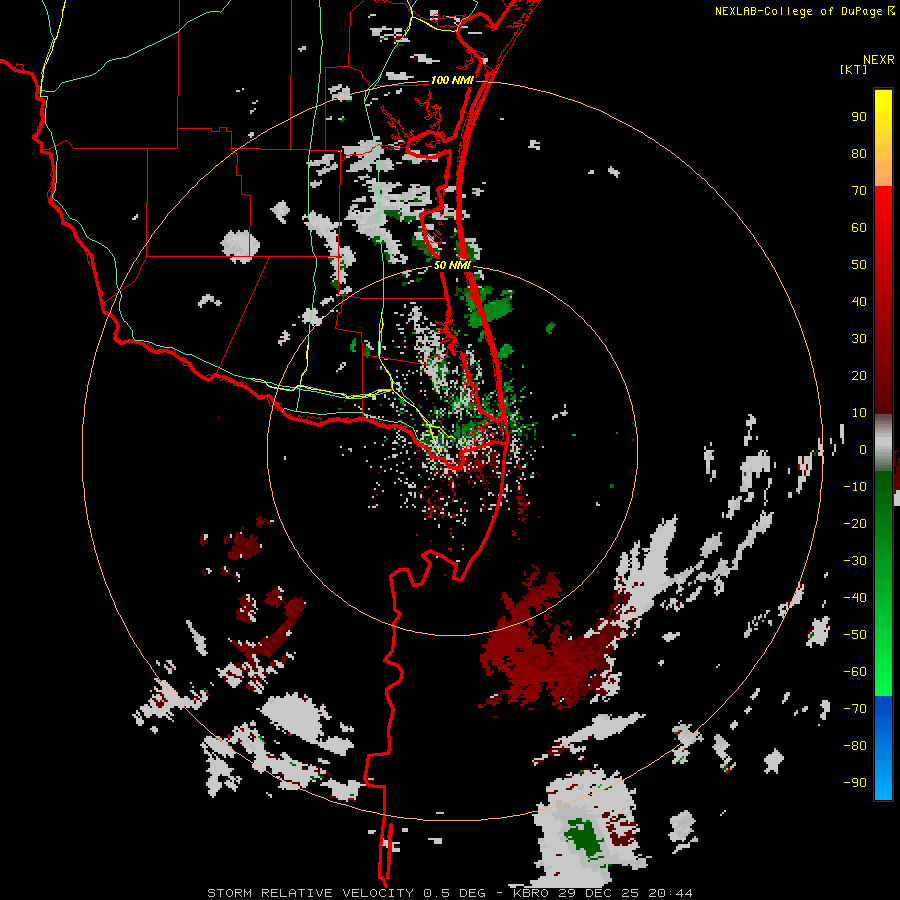
Task: Click the positive 20 scale label
Action: (x=859, y=375)
